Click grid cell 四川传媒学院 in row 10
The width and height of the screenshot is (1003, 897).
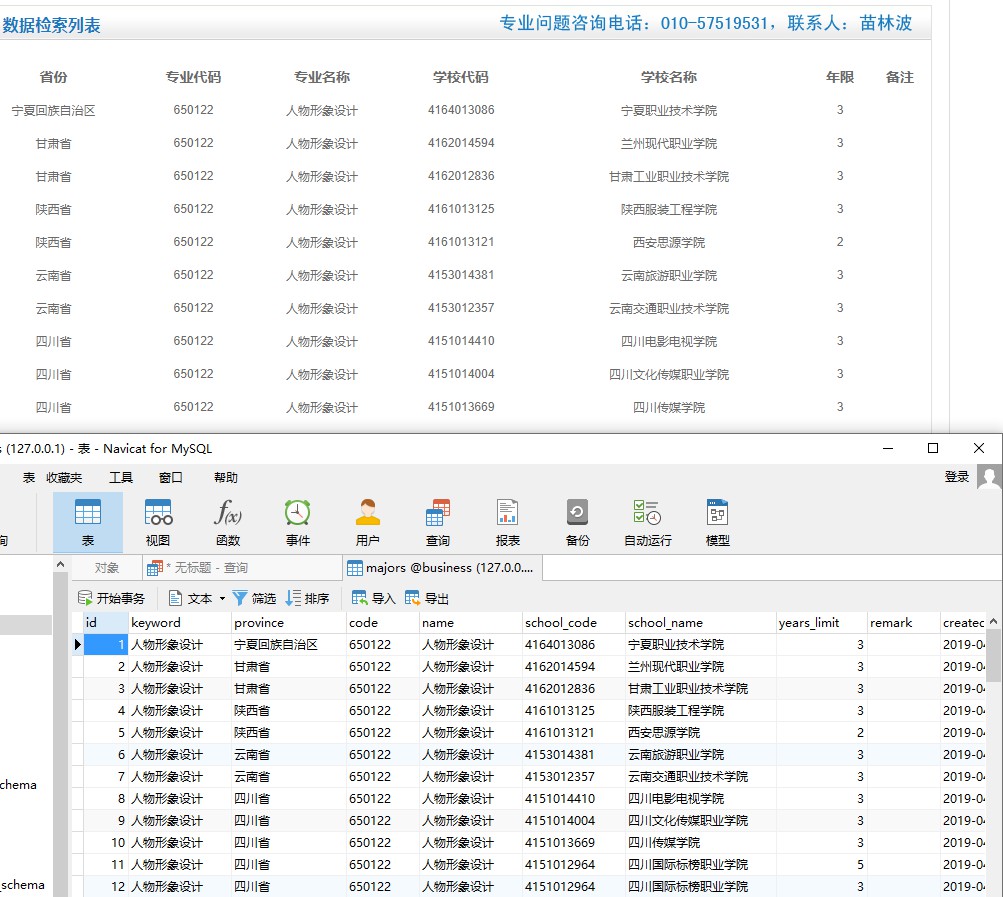pyautogui.click(x=700, y=843)
